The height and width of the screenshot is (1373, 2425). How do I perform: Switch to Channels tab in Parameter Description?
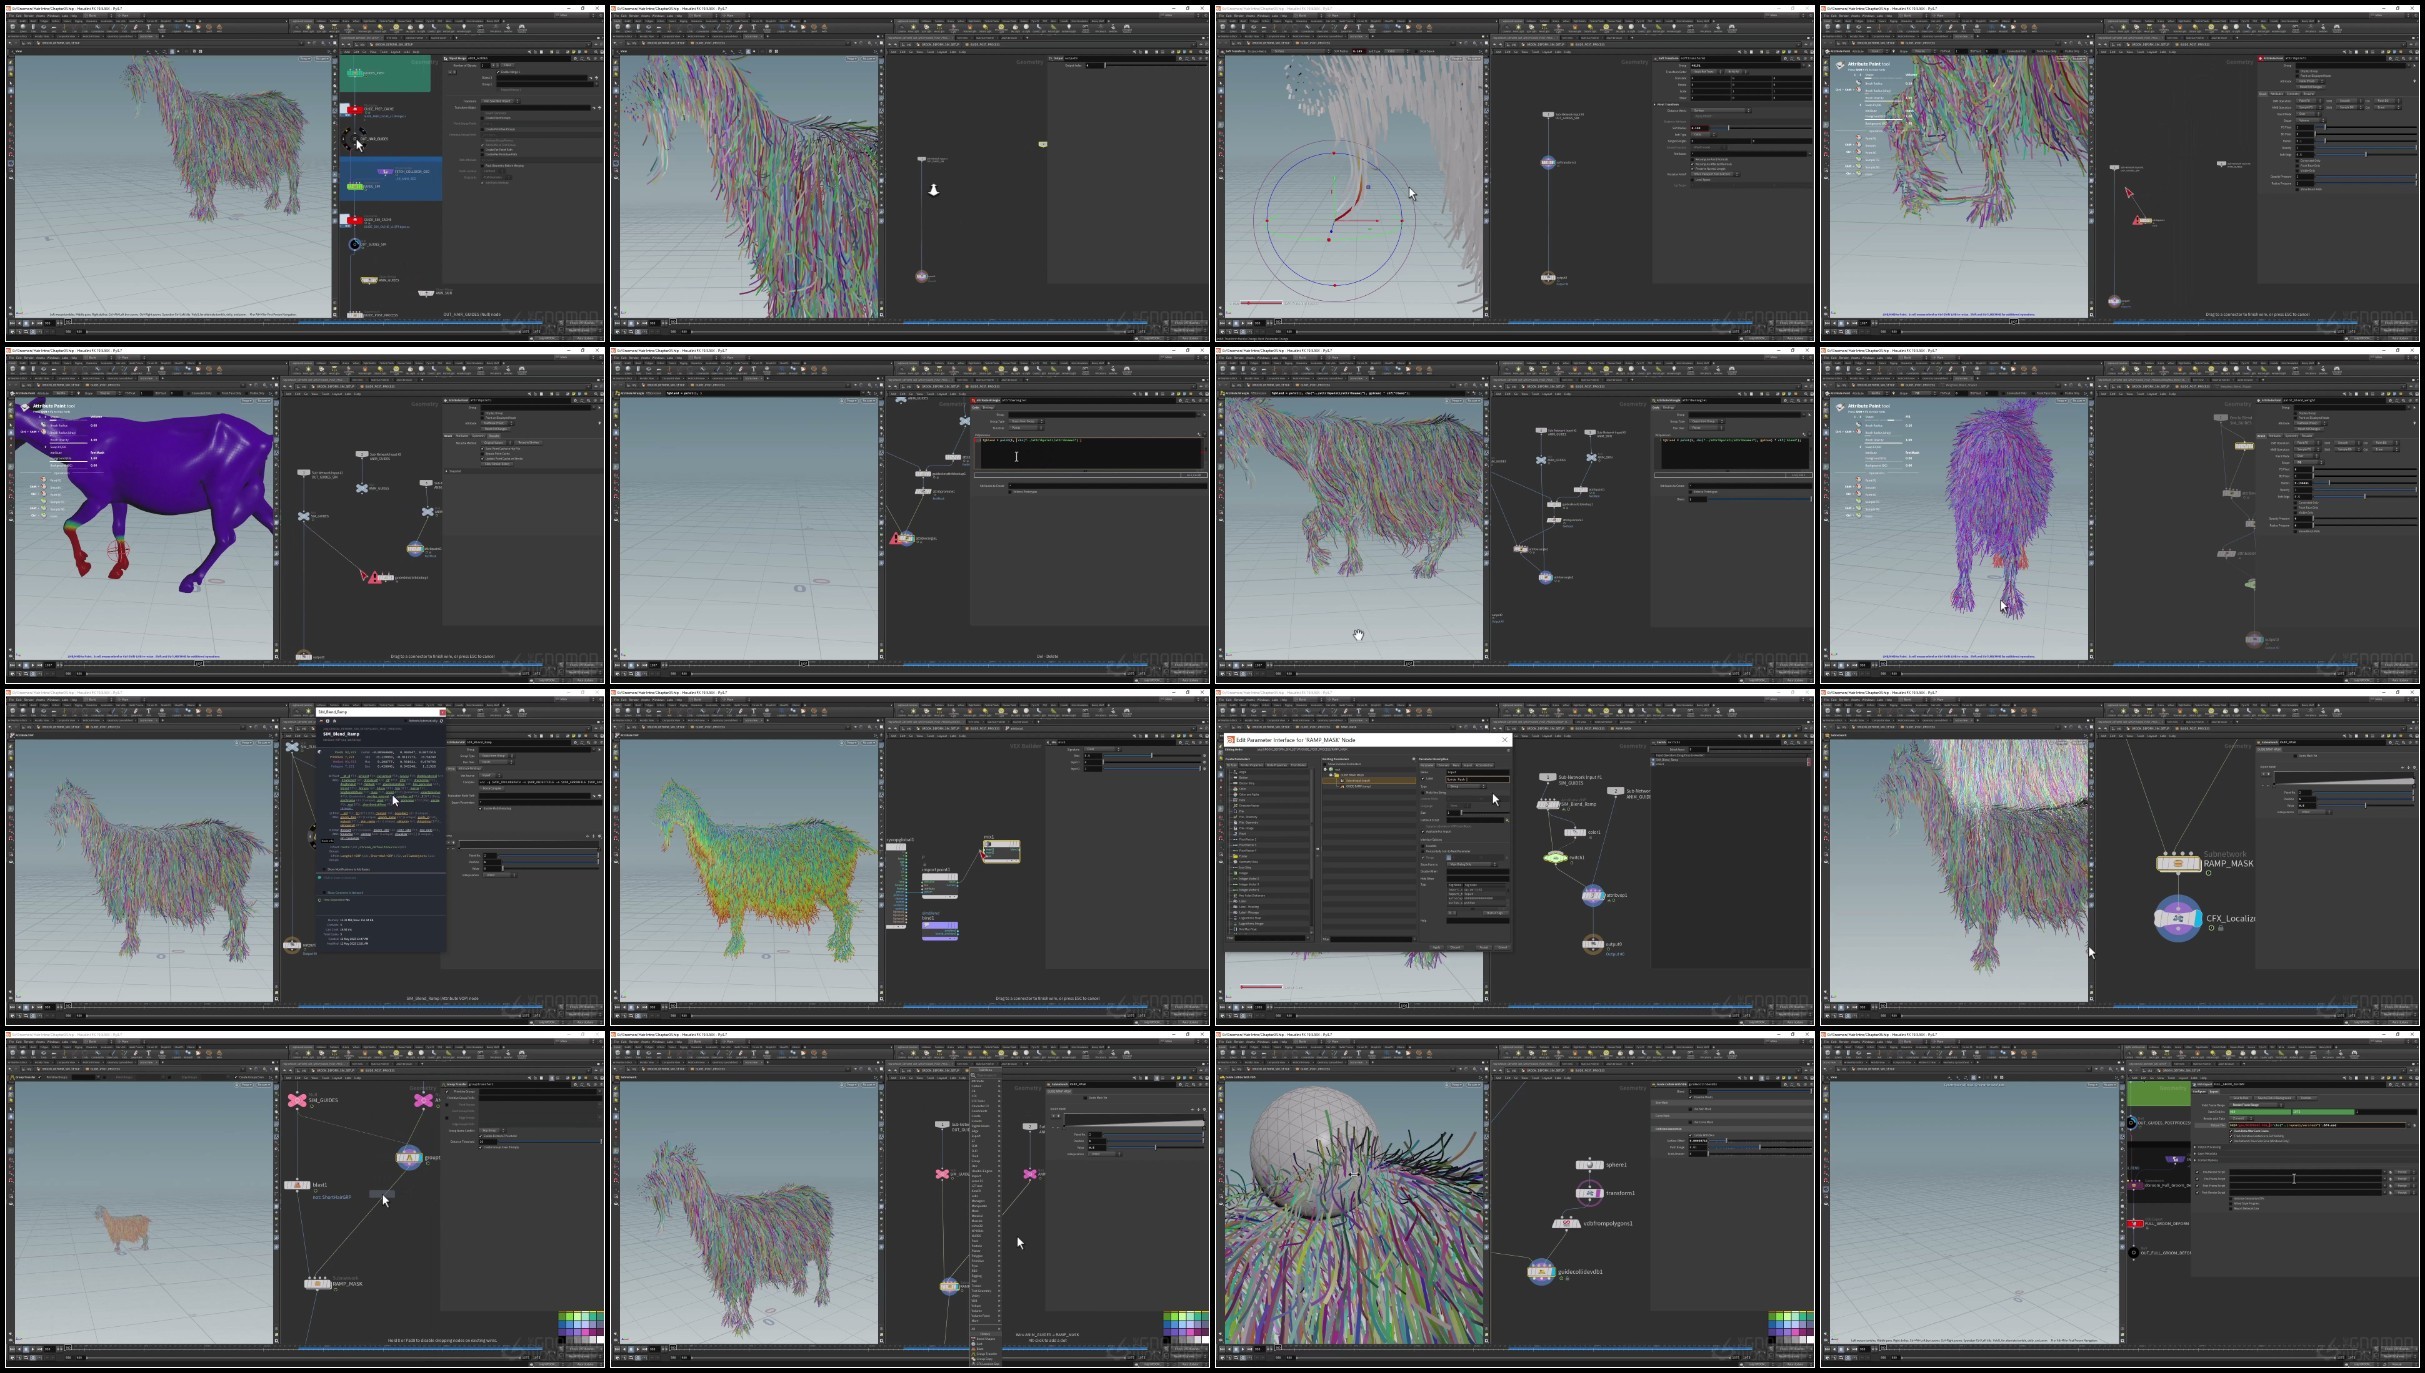(x=1443, y=765)
